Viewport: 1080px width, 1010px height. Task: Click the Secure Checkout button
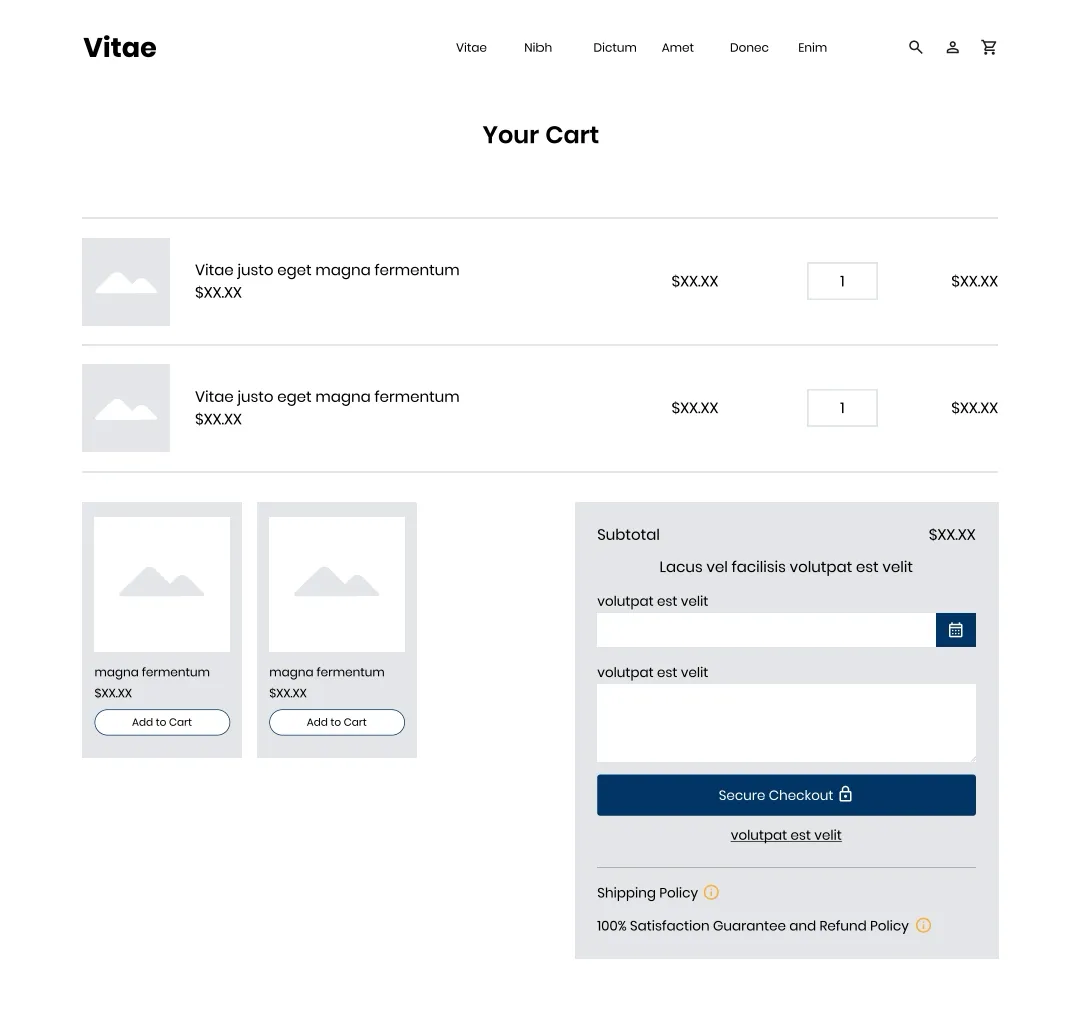(787, 795)
